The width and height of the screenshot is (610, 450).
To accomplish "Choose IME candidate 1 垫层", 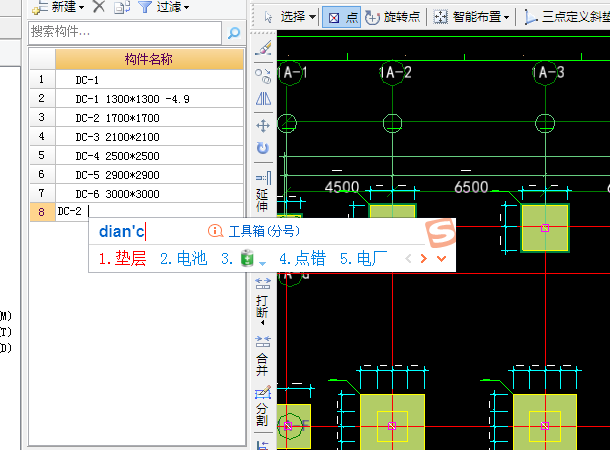I will coord(122,259).
